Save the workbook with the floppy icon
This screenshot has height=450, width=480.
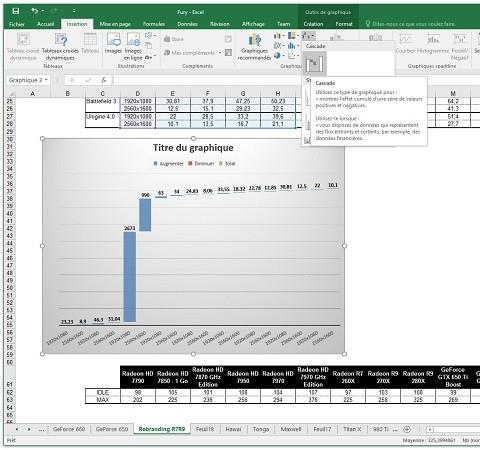(16, 11)
